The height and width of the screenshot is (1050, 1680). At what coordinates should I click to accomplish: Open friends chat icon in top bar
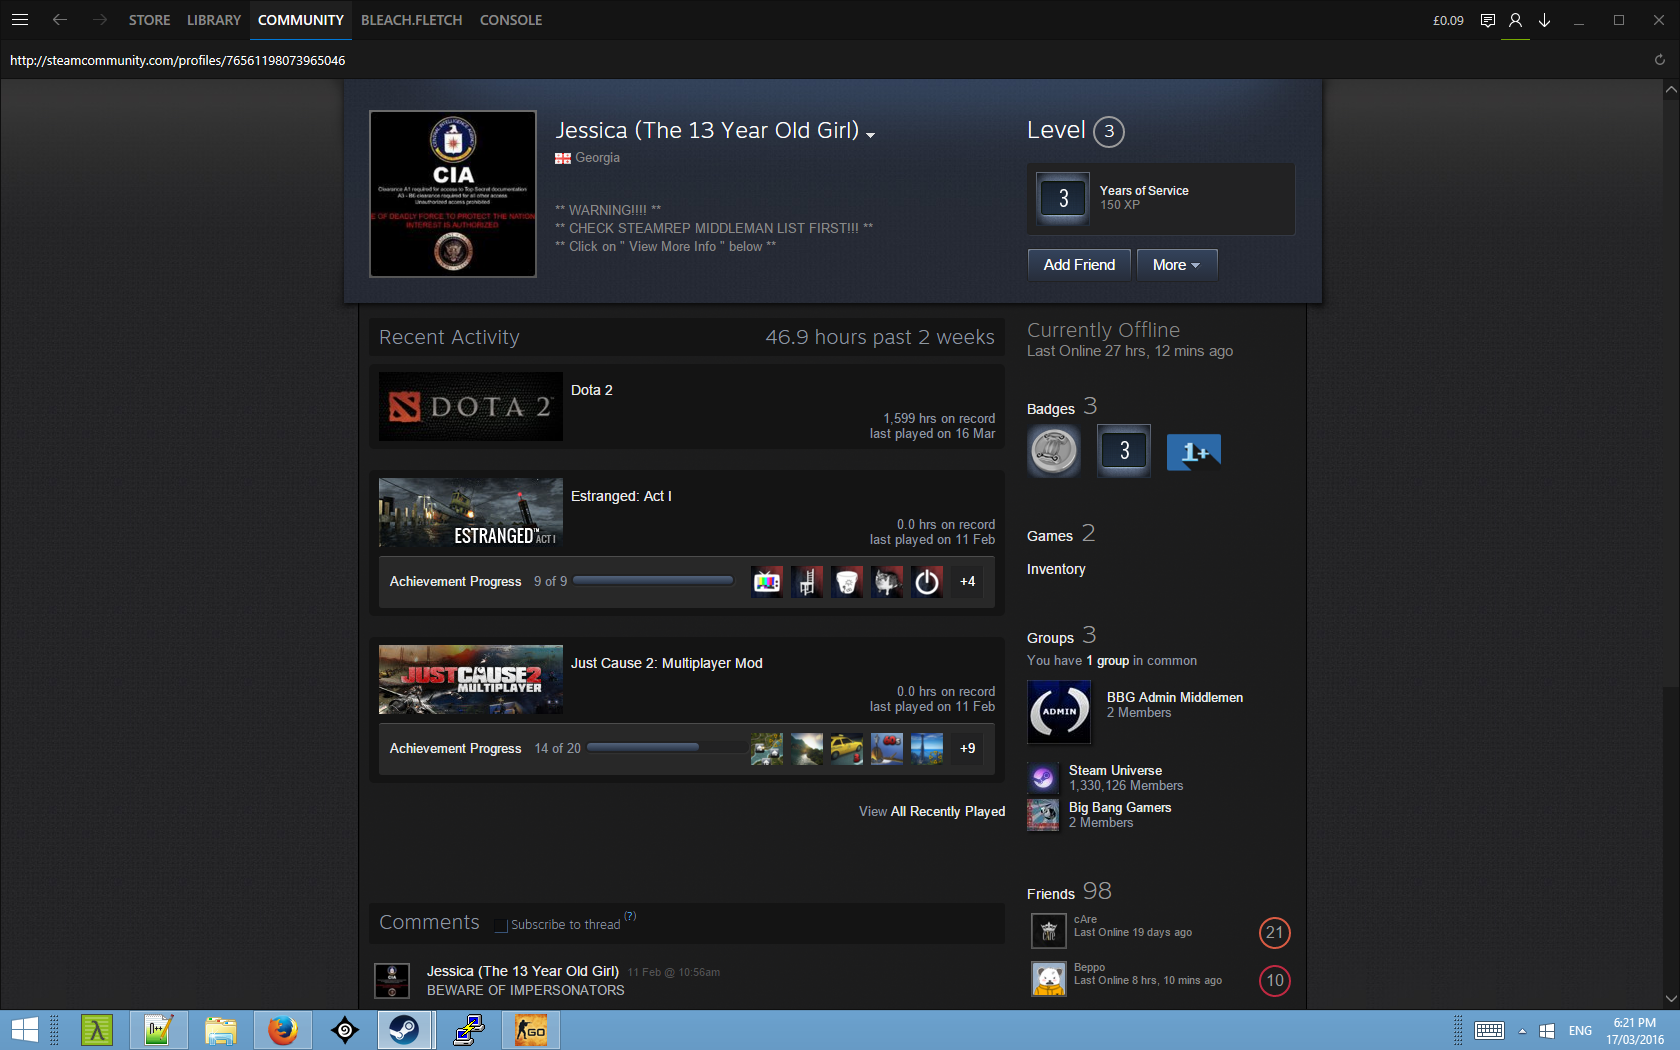[1488, 20]
